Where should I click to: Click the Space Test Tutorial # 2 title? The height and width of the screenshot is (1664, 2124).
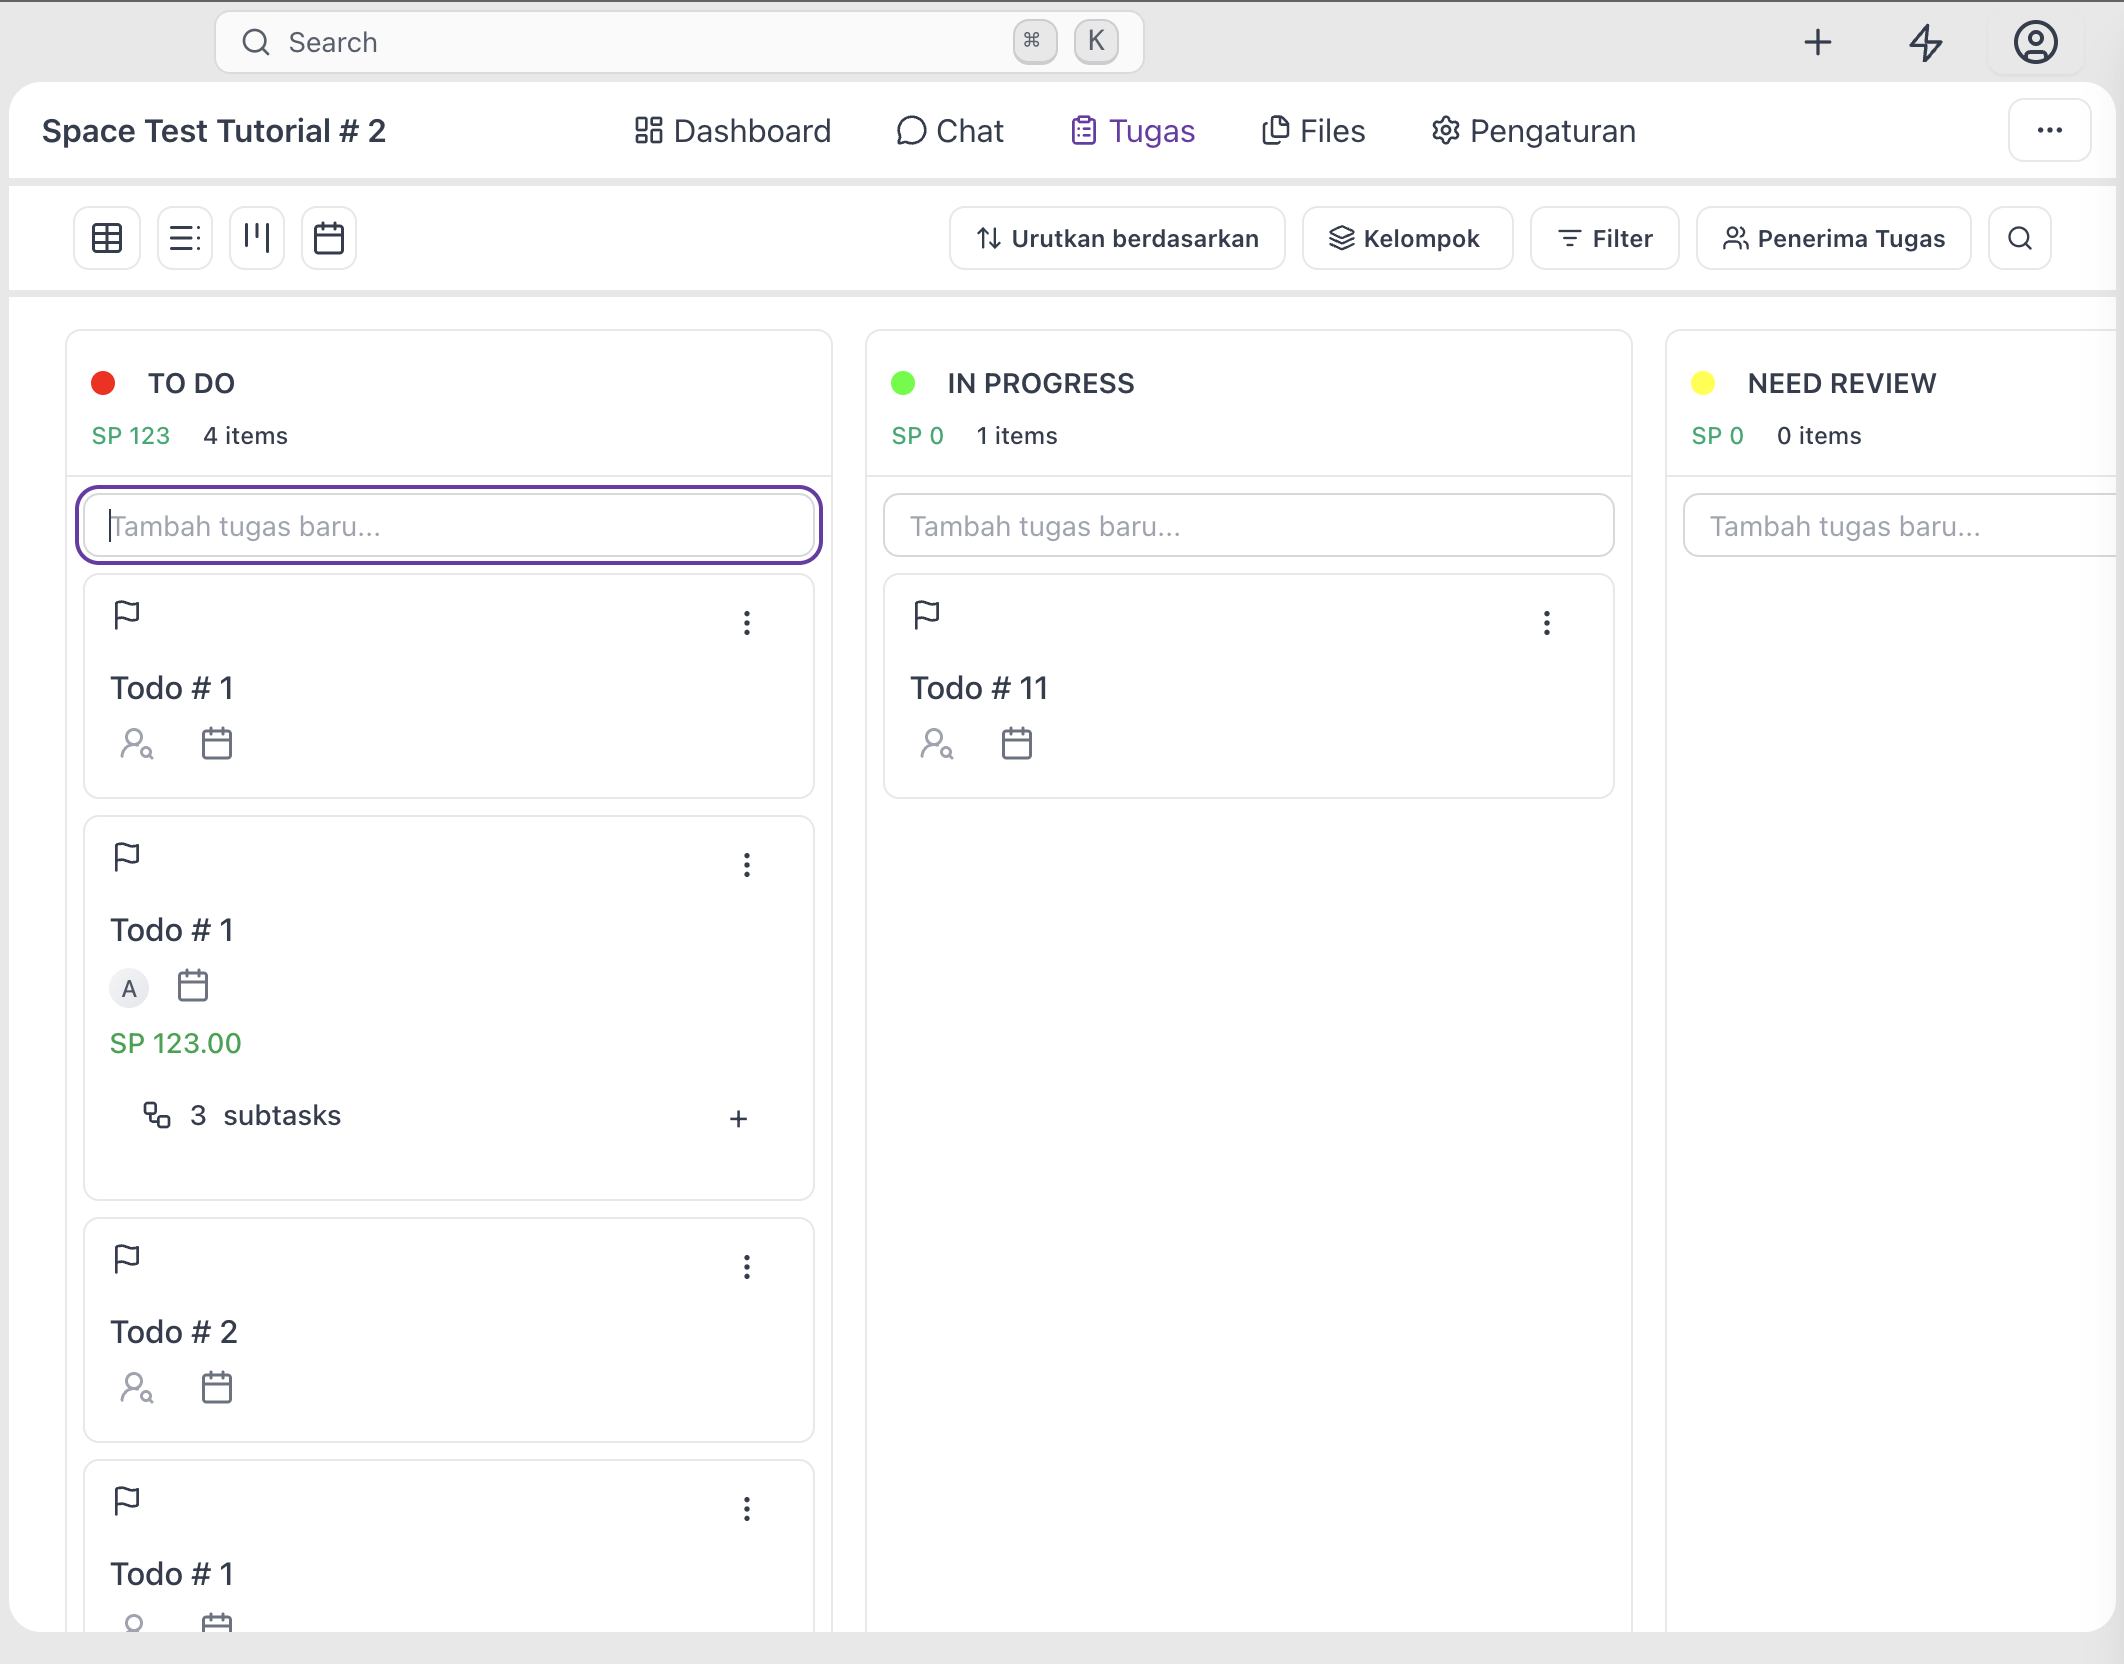point(214,131)
